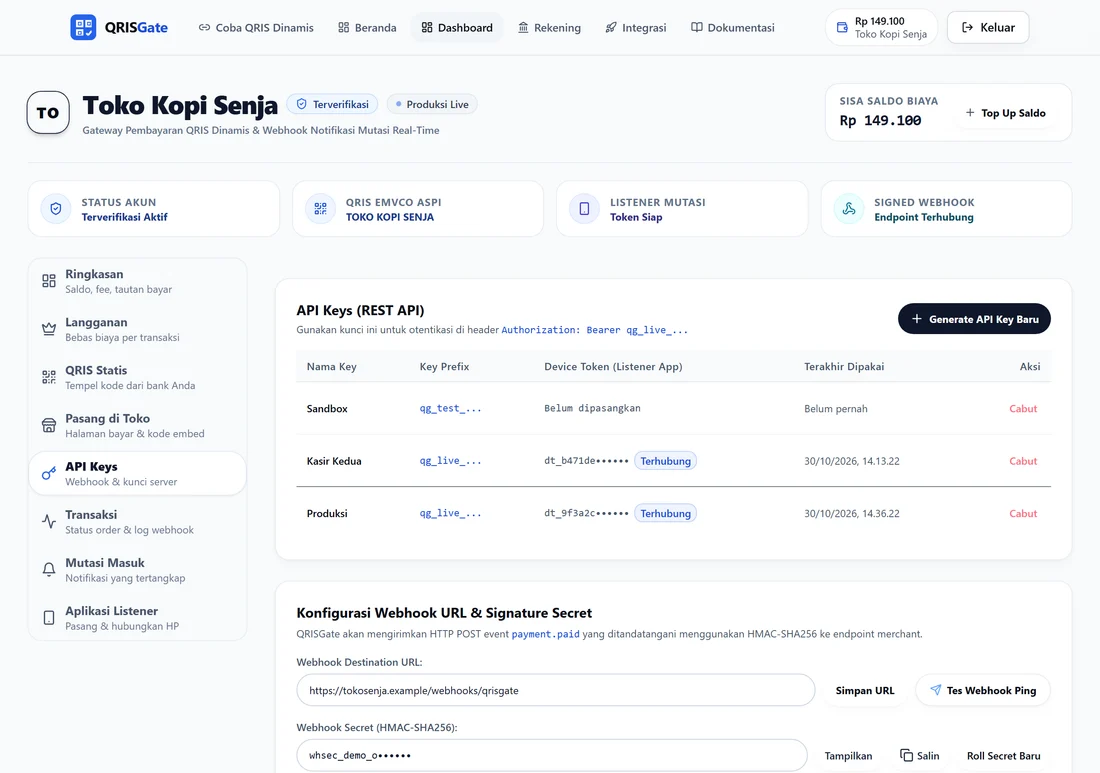Image resolution: width=1100 pixels, height=773 pixels.
Task: Click the dt_b471de device token text
Action: (x=586, y=461)
